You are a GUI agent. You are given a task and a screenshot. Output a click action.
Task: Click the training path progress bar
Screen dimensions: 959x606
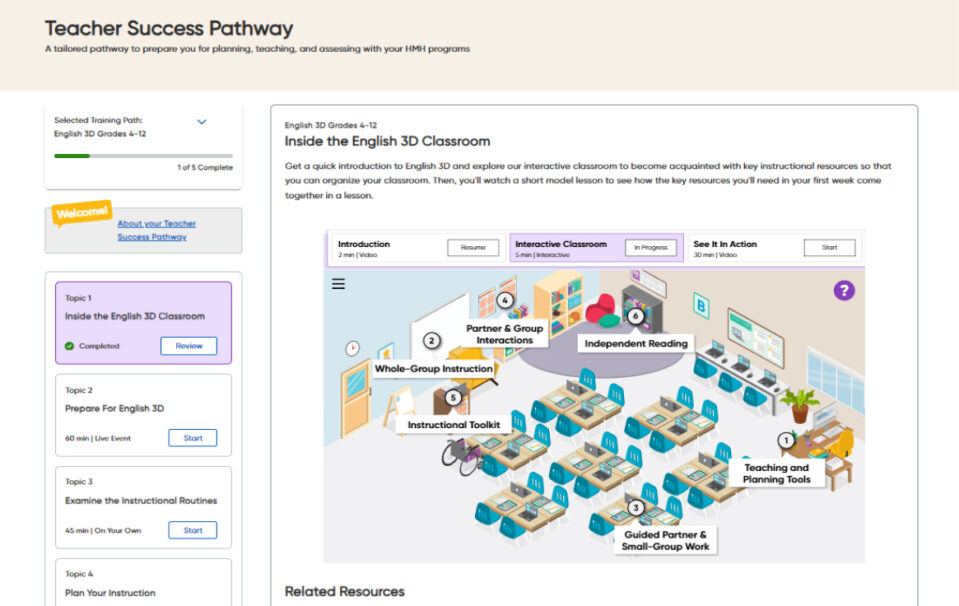pyautogui.click(x=143, y=156)
